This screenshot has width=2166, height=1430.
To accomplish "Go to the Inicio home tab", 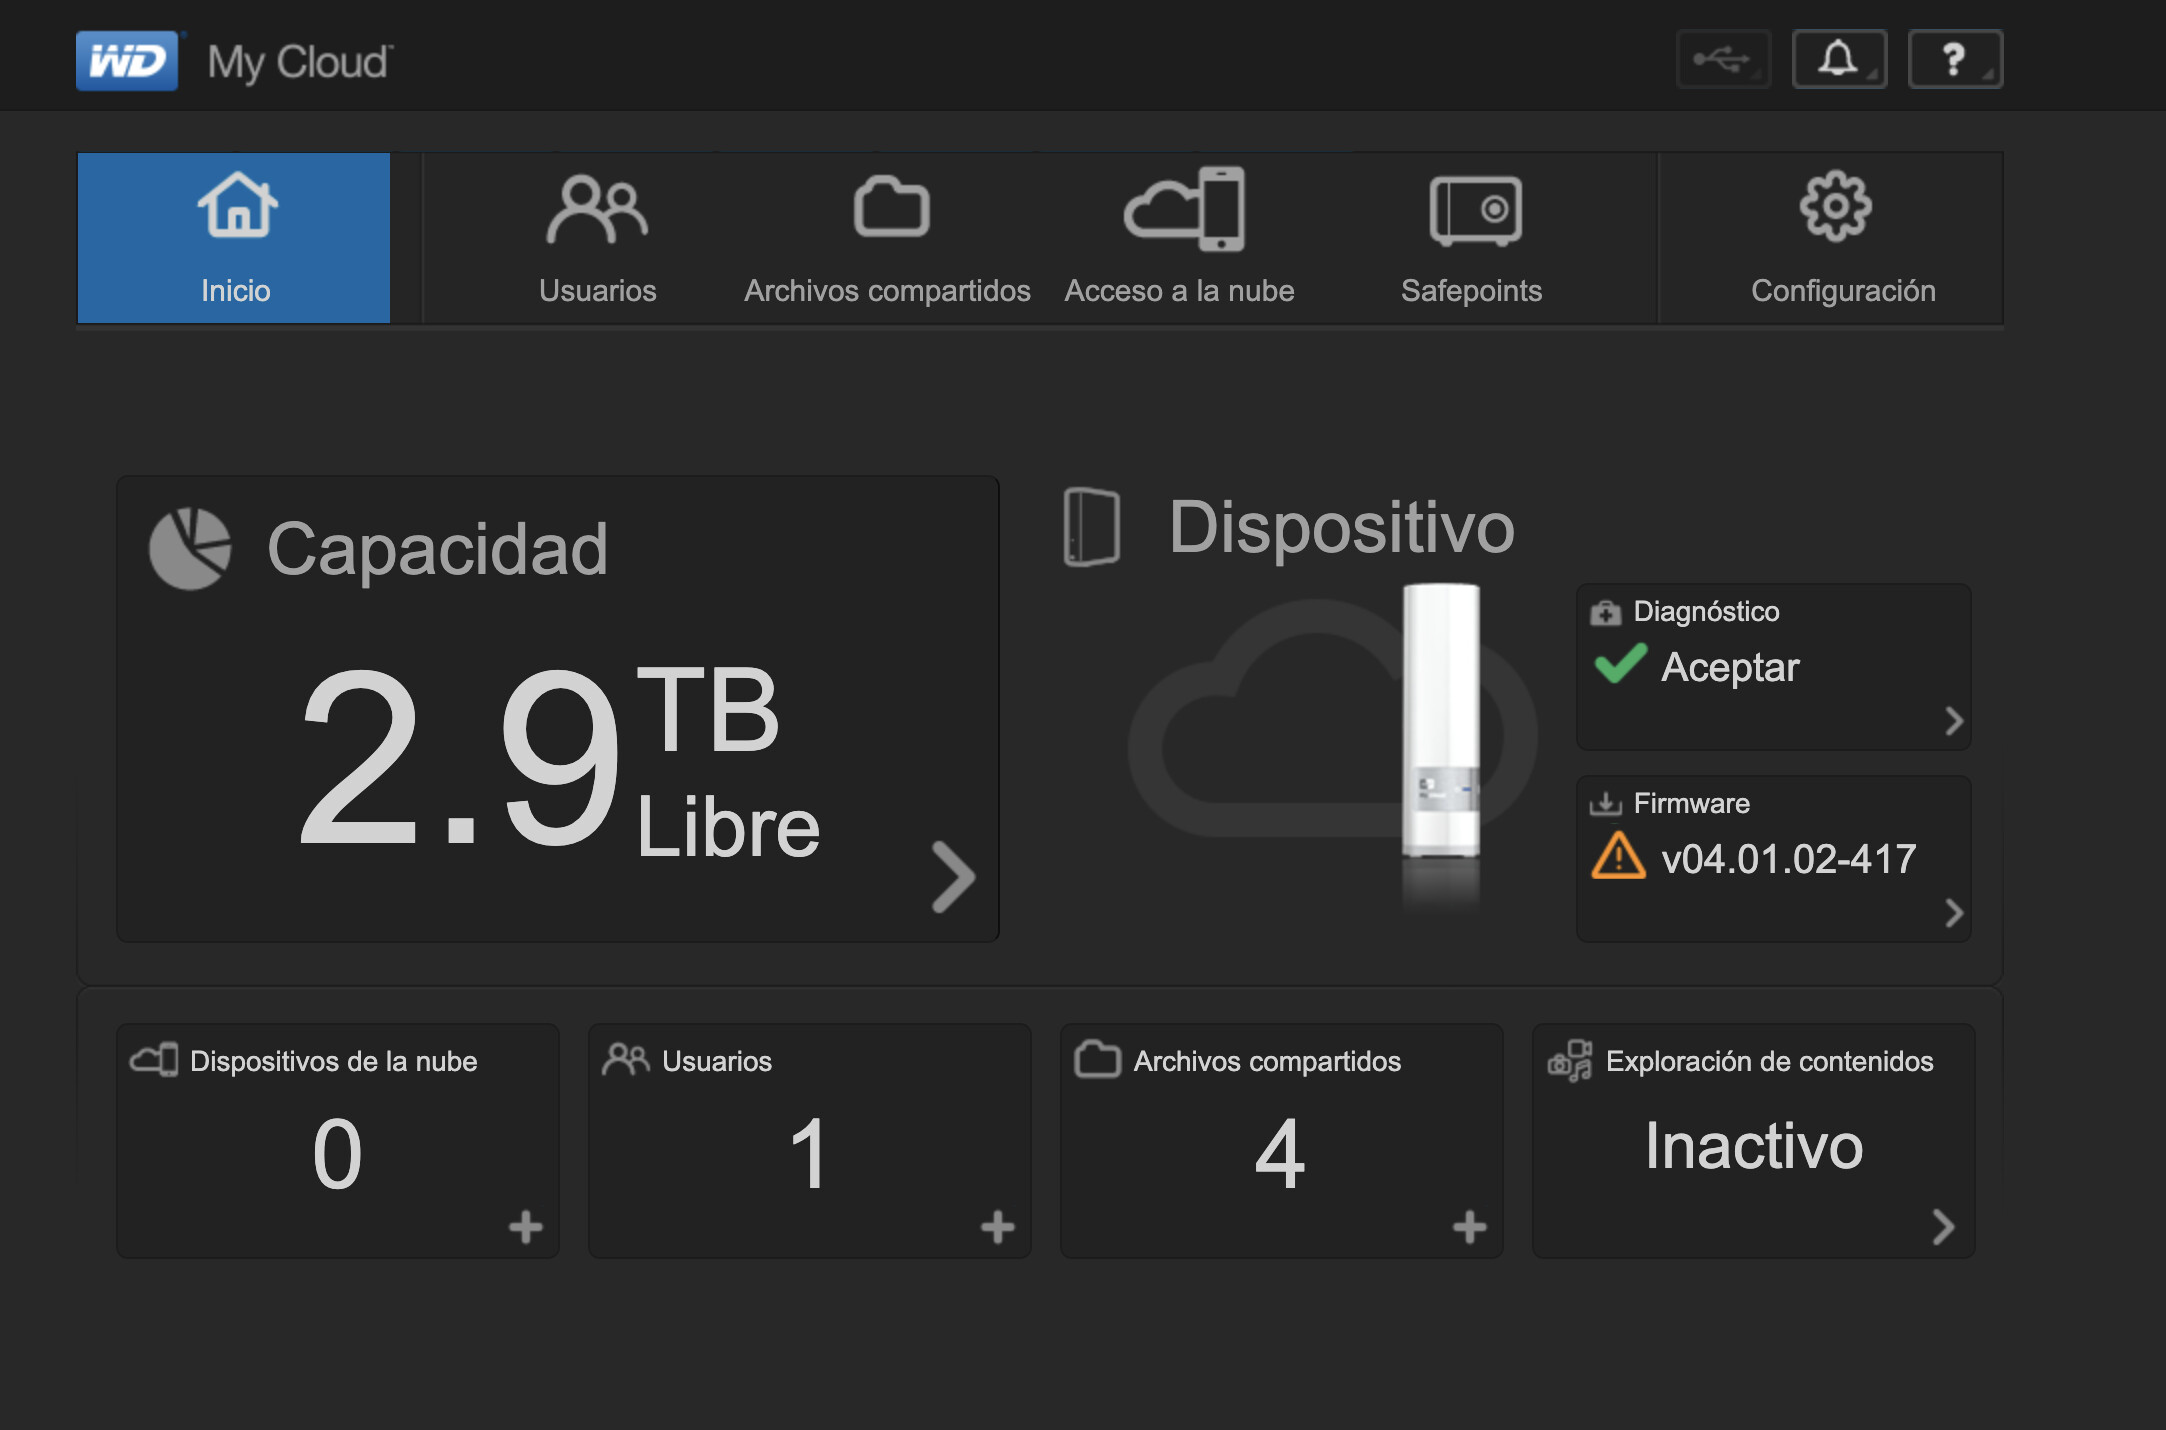I will tap(234, 238).
